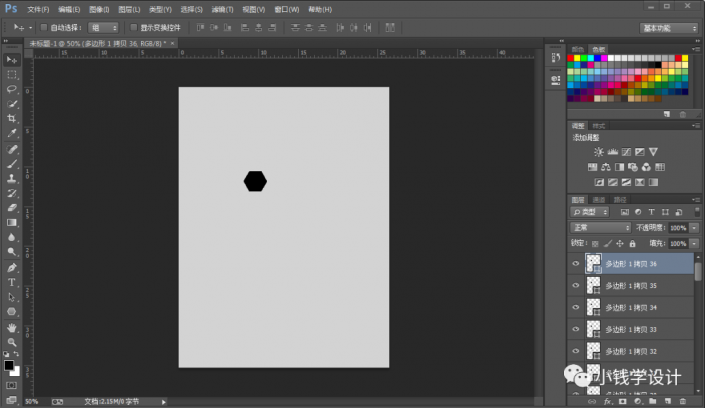
Task: Enable the 自动选择 checkbox
Action: click(x=45, y=27)
